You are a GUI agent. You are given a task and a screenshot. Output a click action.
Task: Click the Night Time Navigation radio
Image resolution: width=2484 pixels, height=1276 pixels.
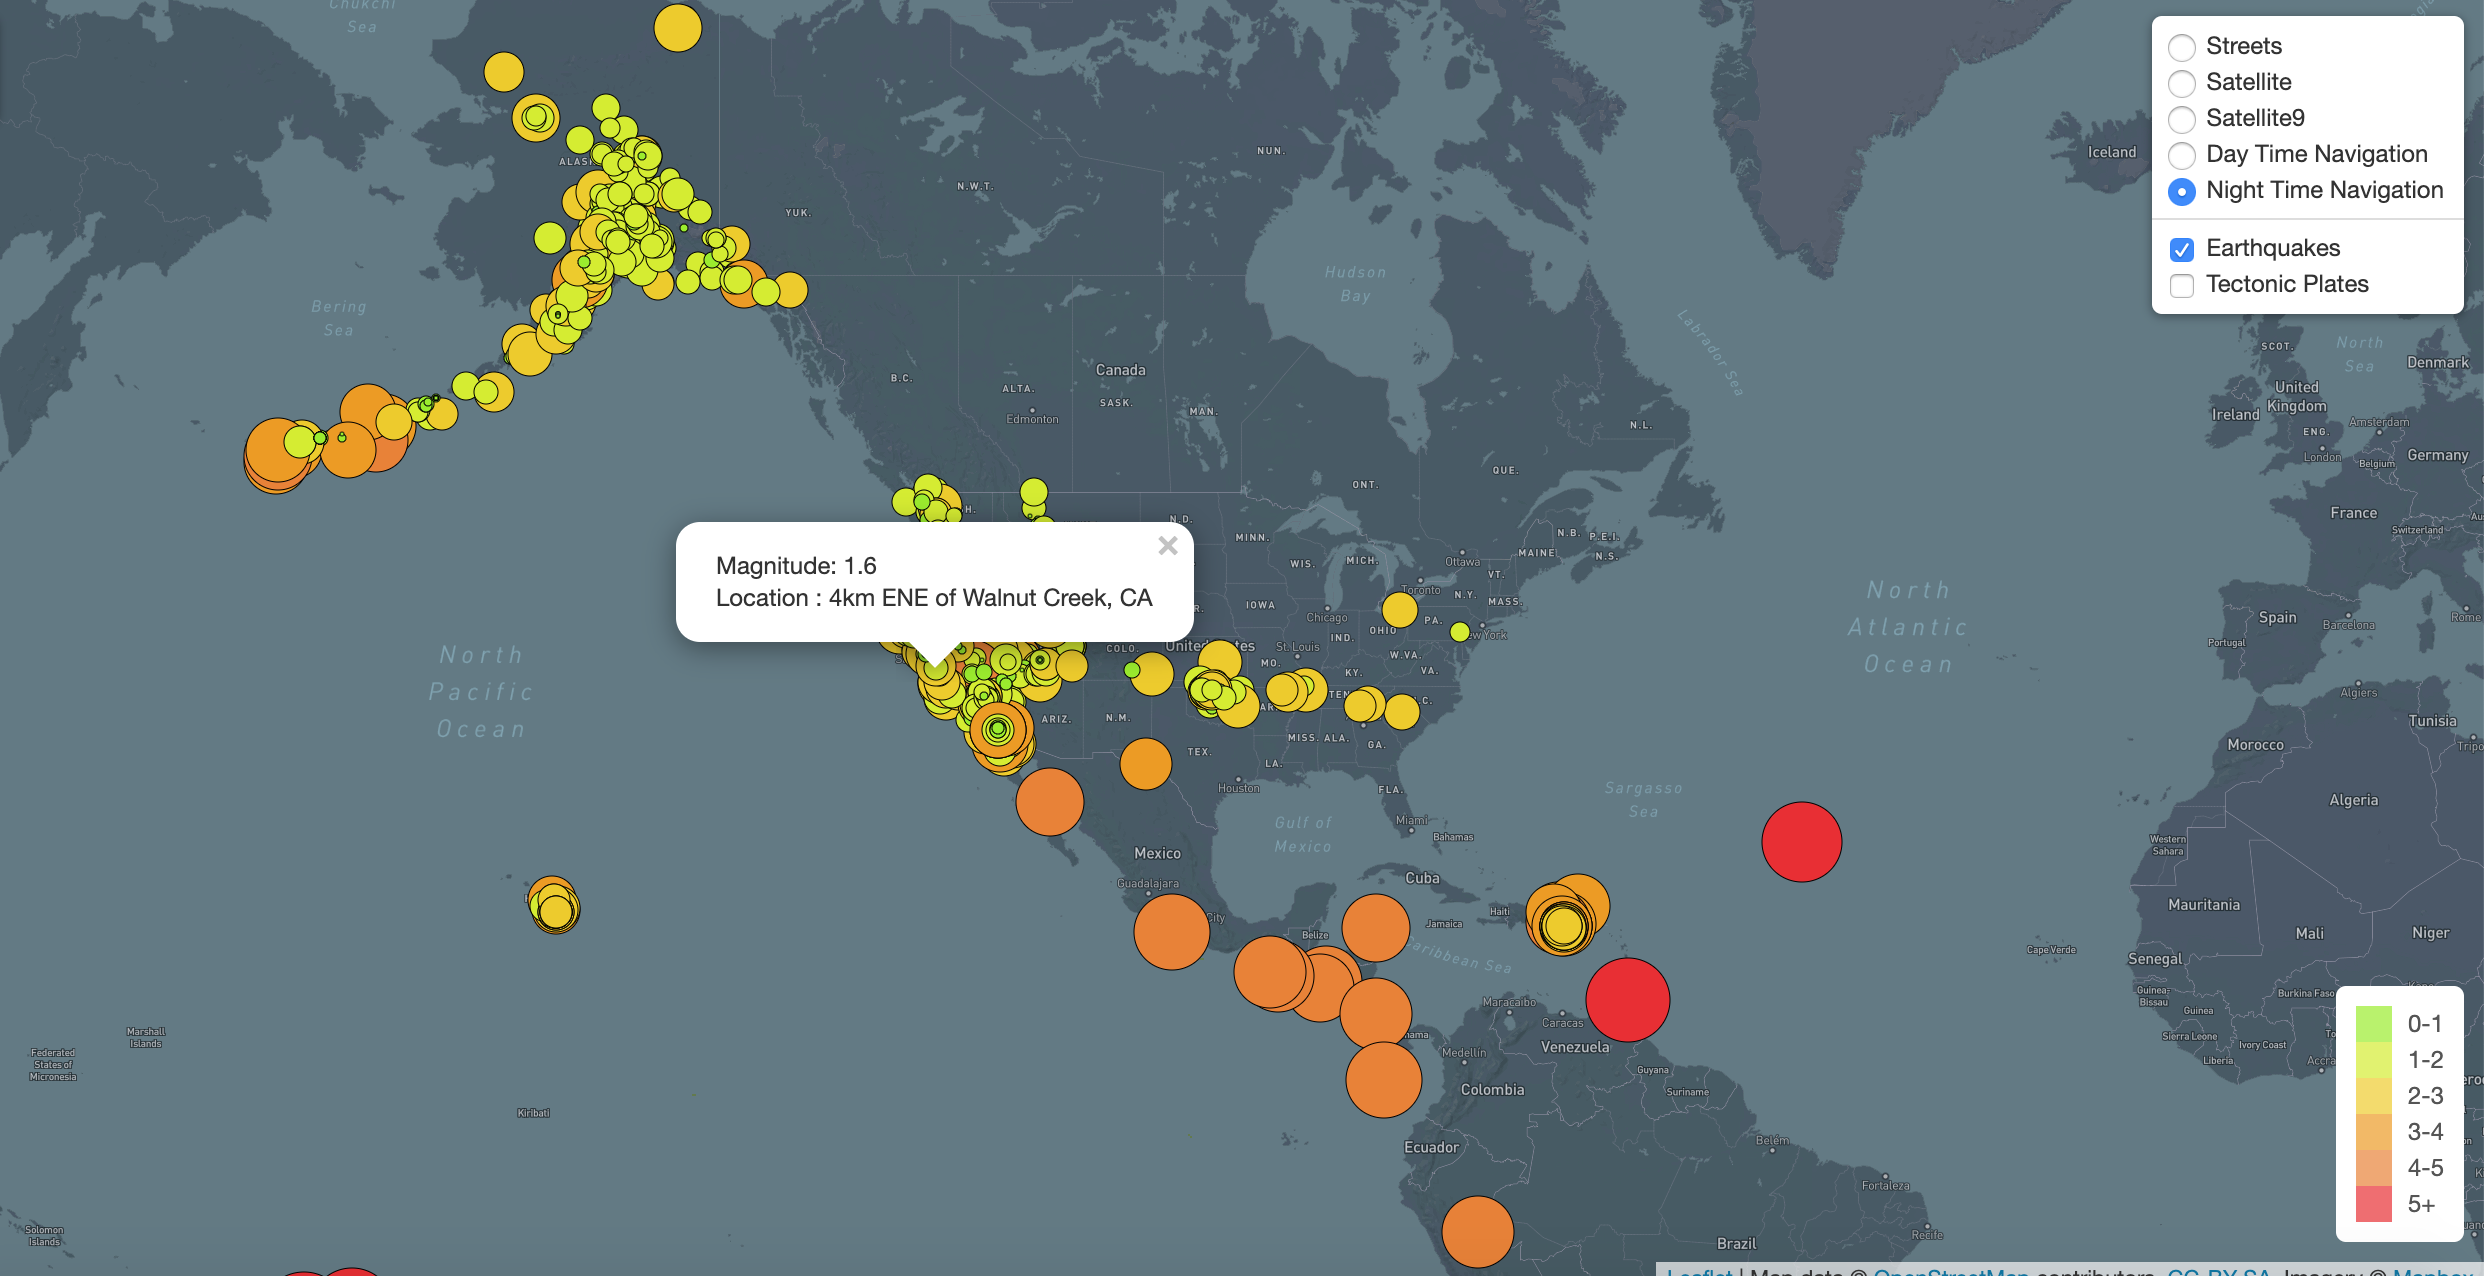point(2182,191)
